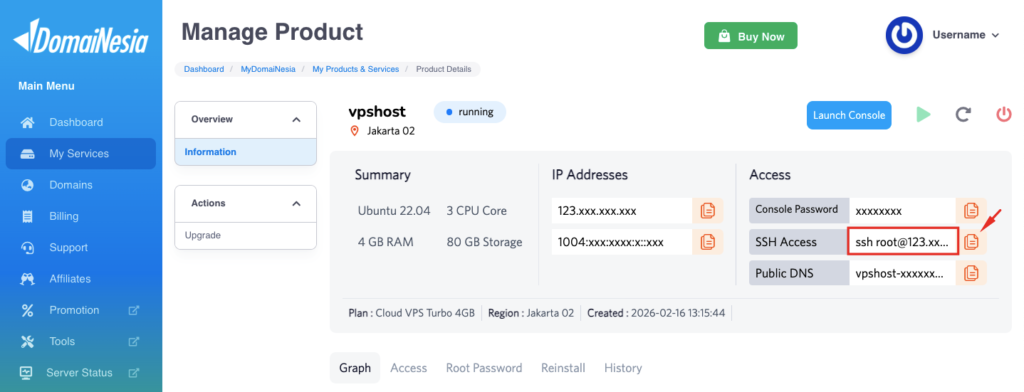Click the Billing receipt icon
This screenshot has width=1024, height=392.
click(x=27, y=216)
